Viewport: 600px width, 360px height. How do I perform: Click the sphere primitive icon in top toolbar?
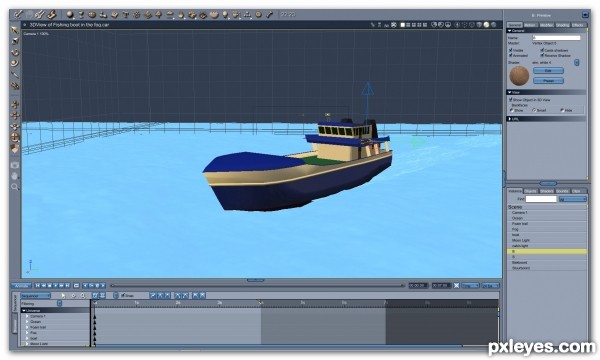click(x=70, y=15)
